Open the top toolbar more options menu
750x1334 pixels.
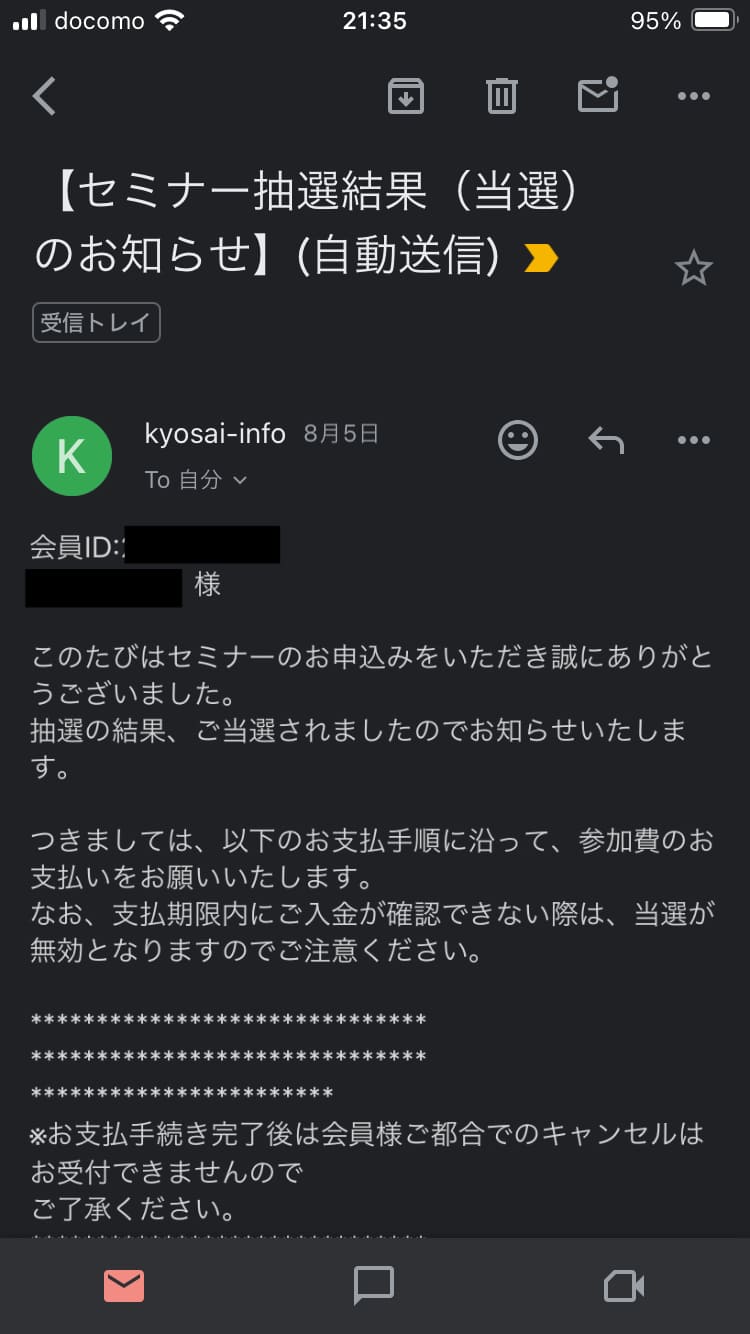click(x=693, y=96)
